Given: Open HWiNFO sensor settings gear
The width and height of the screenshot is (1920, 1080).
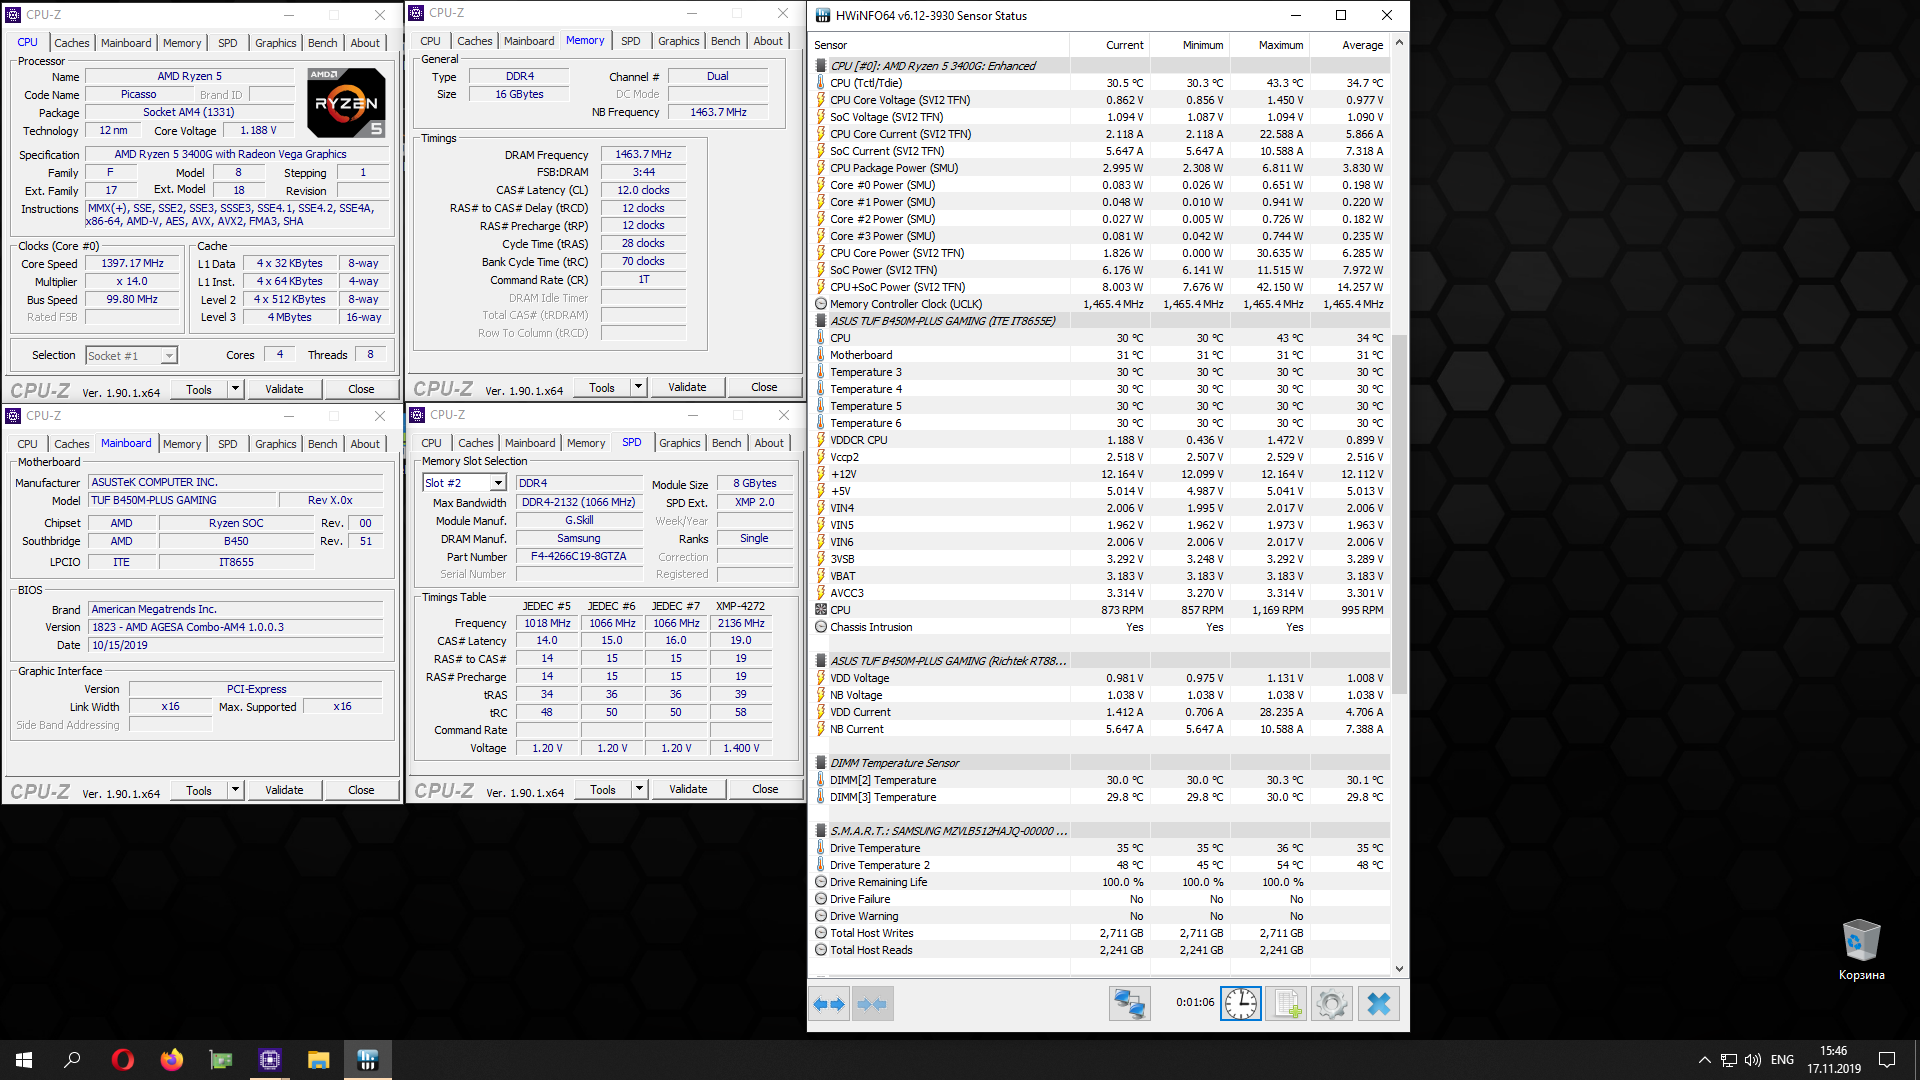Looking at the screenshot, I should [1332, 1004].
